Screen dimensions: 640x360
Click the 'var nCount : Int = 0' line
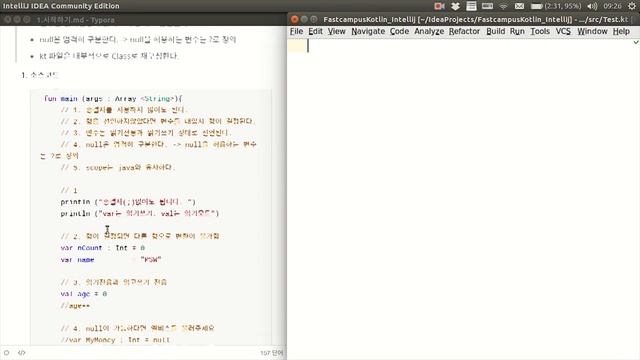pyautogui.click(x=102, y=248)
